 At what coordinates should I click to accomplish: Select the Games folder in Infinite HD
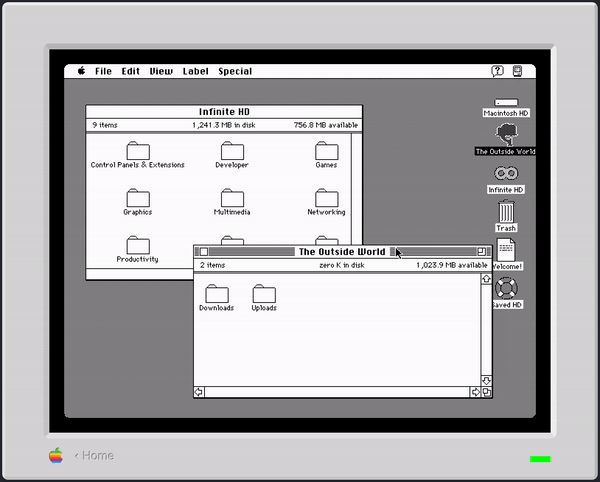tap(326, 151)
